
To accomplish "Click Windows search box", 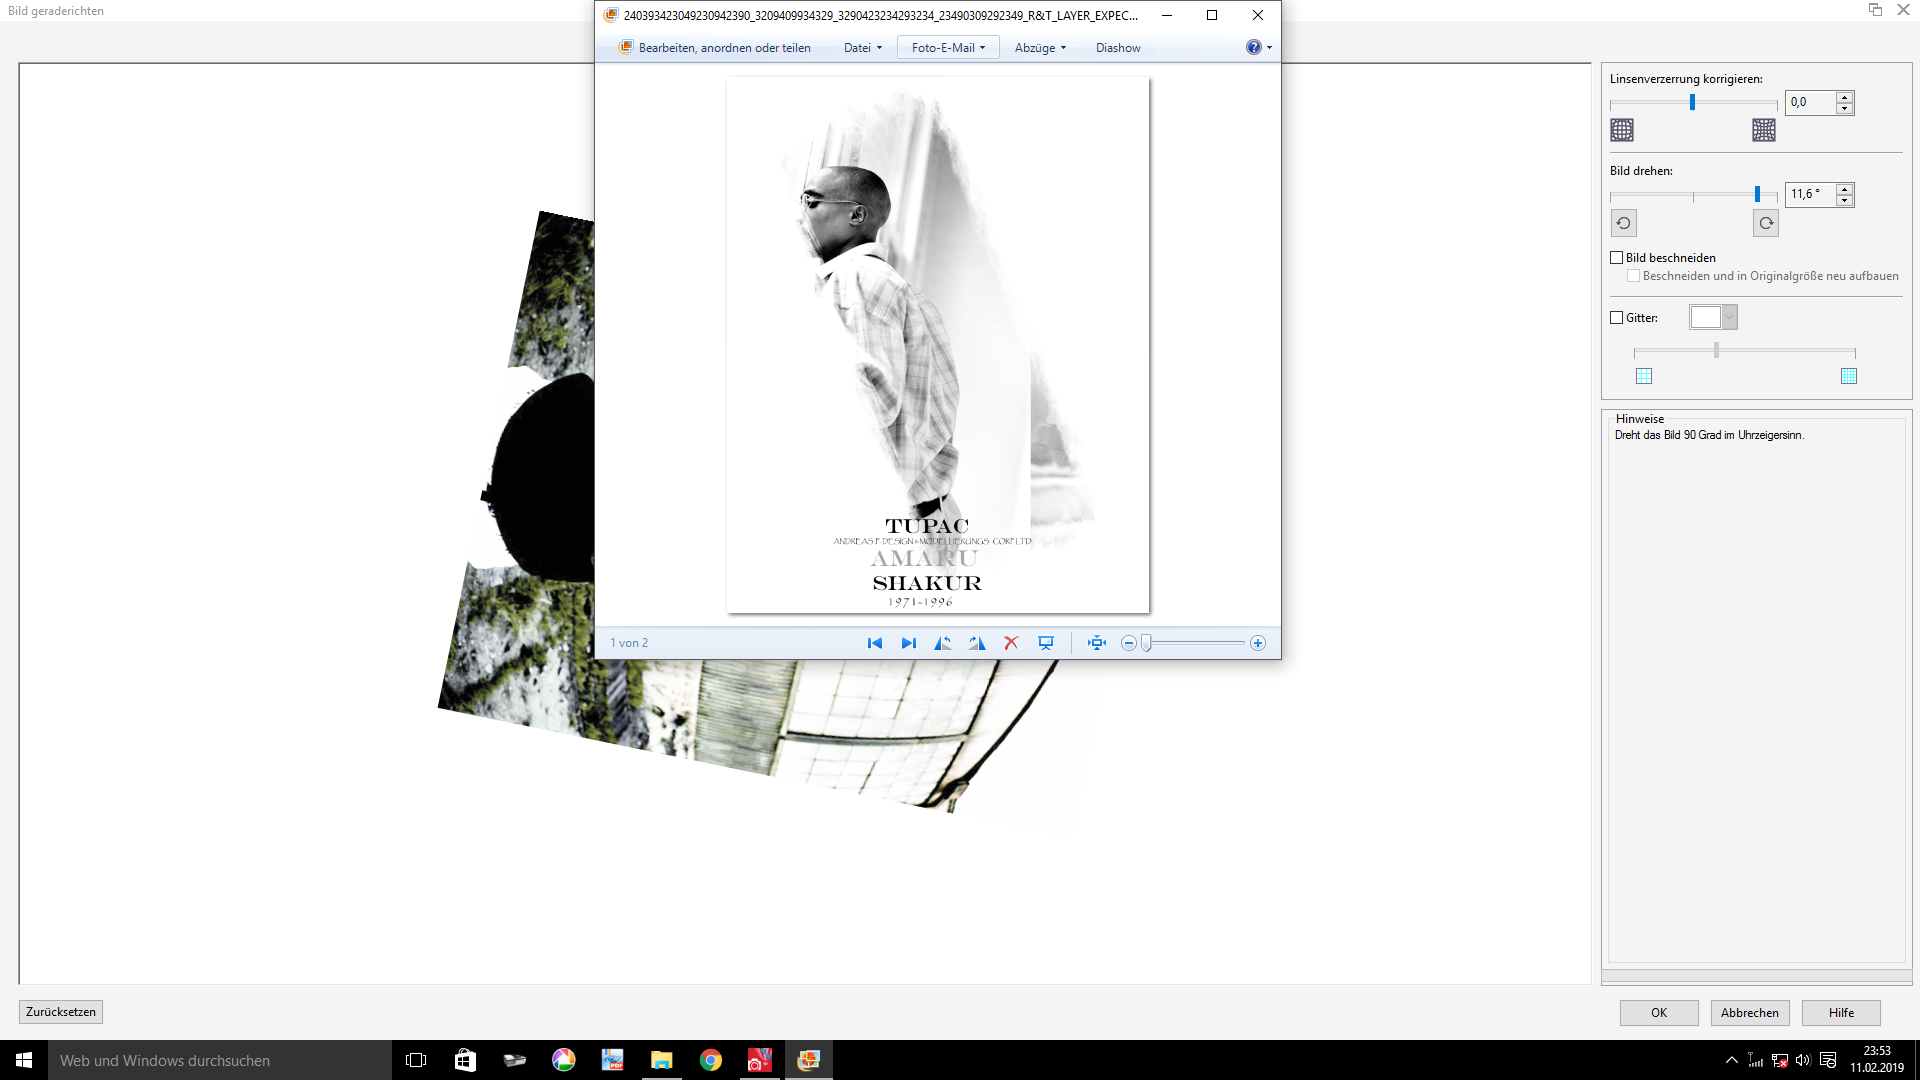I will [220, 1060].
